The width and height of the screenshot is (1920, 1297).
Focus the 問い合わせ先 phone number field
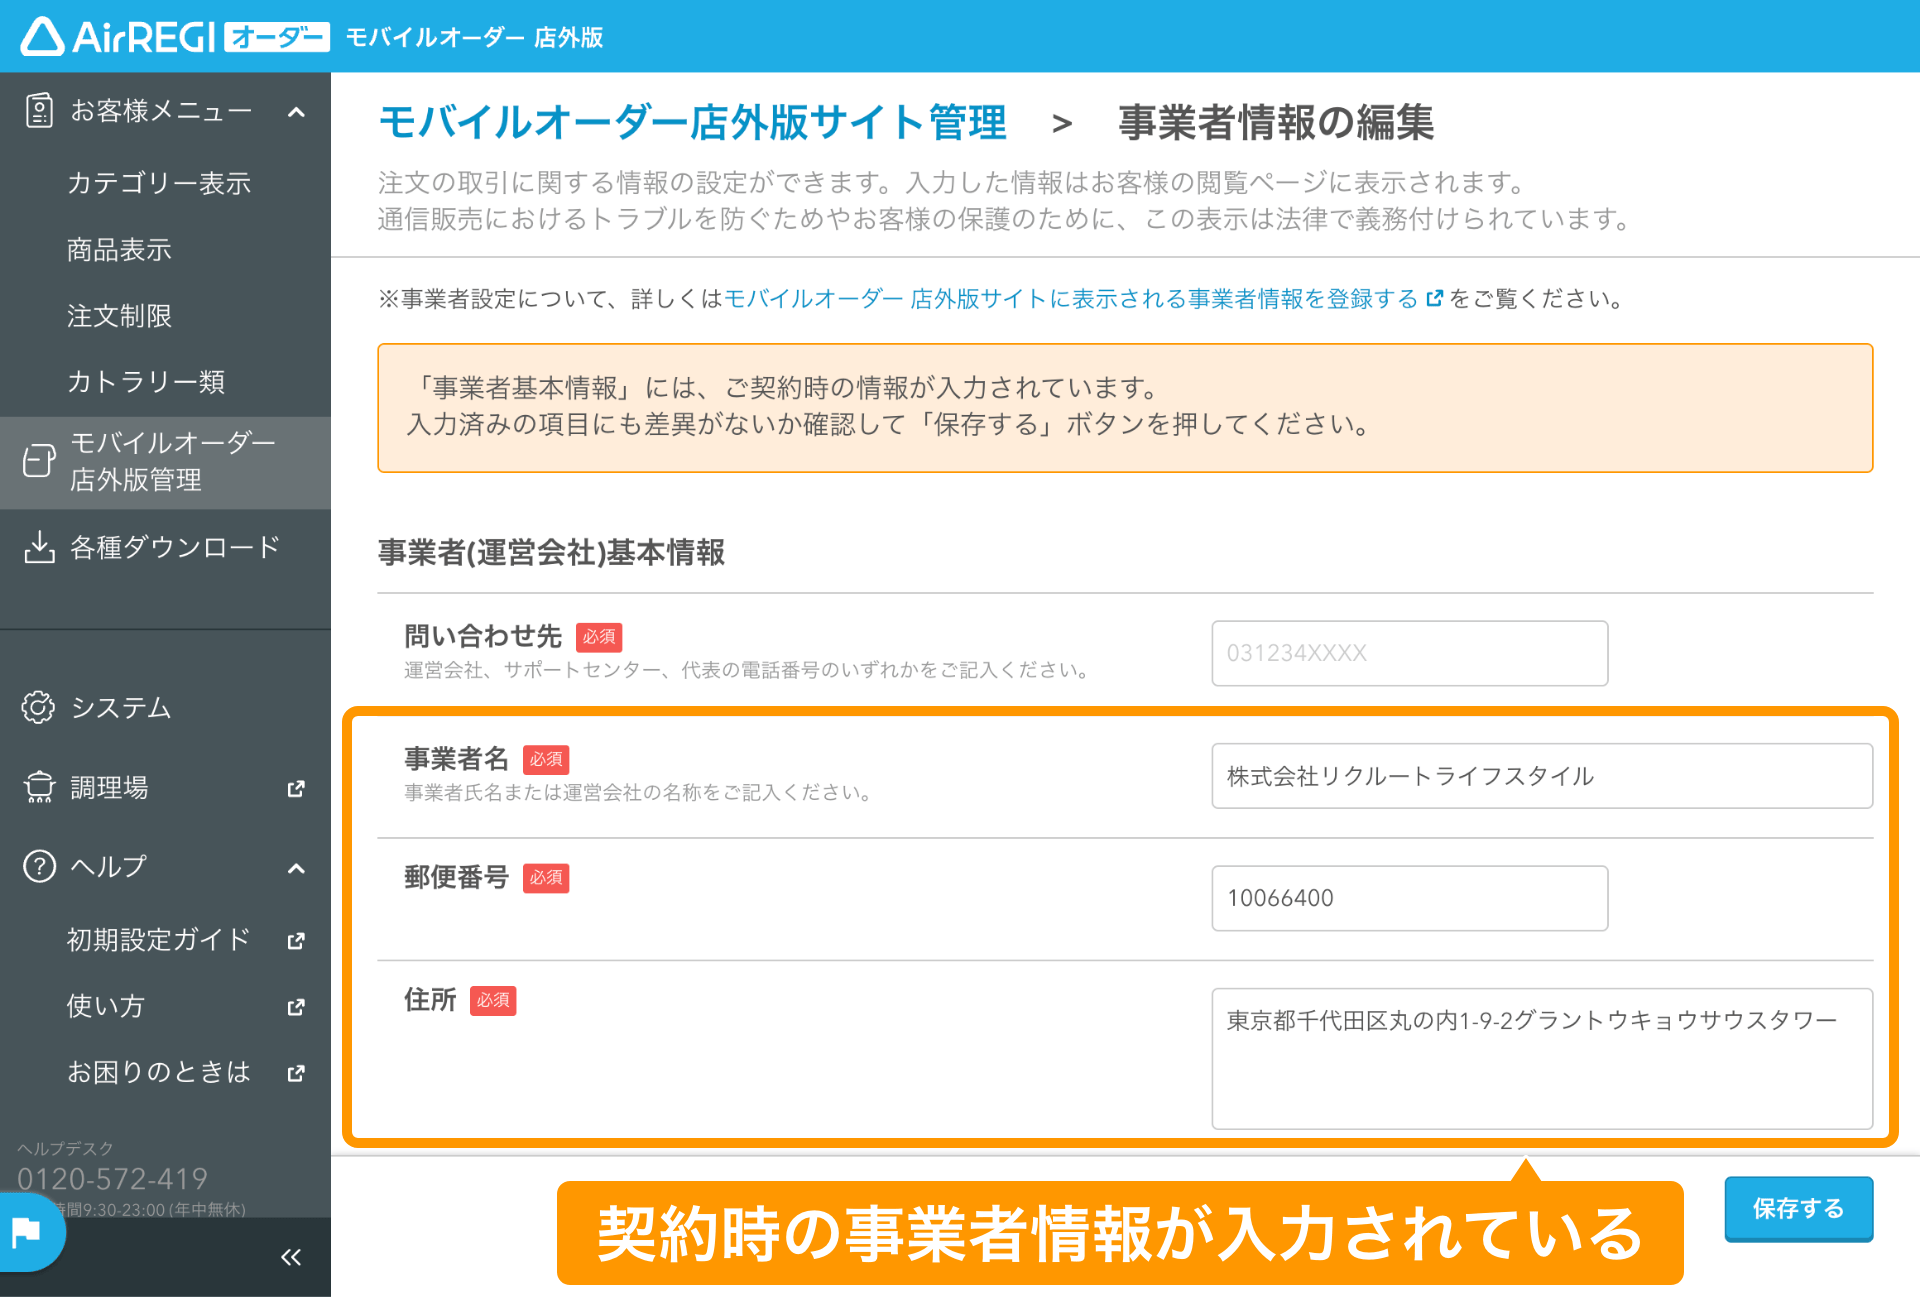click(x=1410, y=653)
